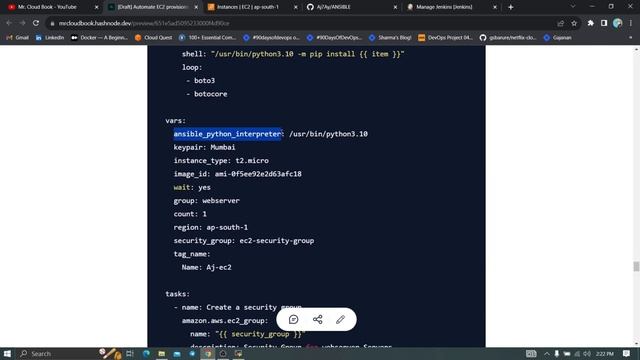Open the tab search dropdown arrow

(573, 7)
